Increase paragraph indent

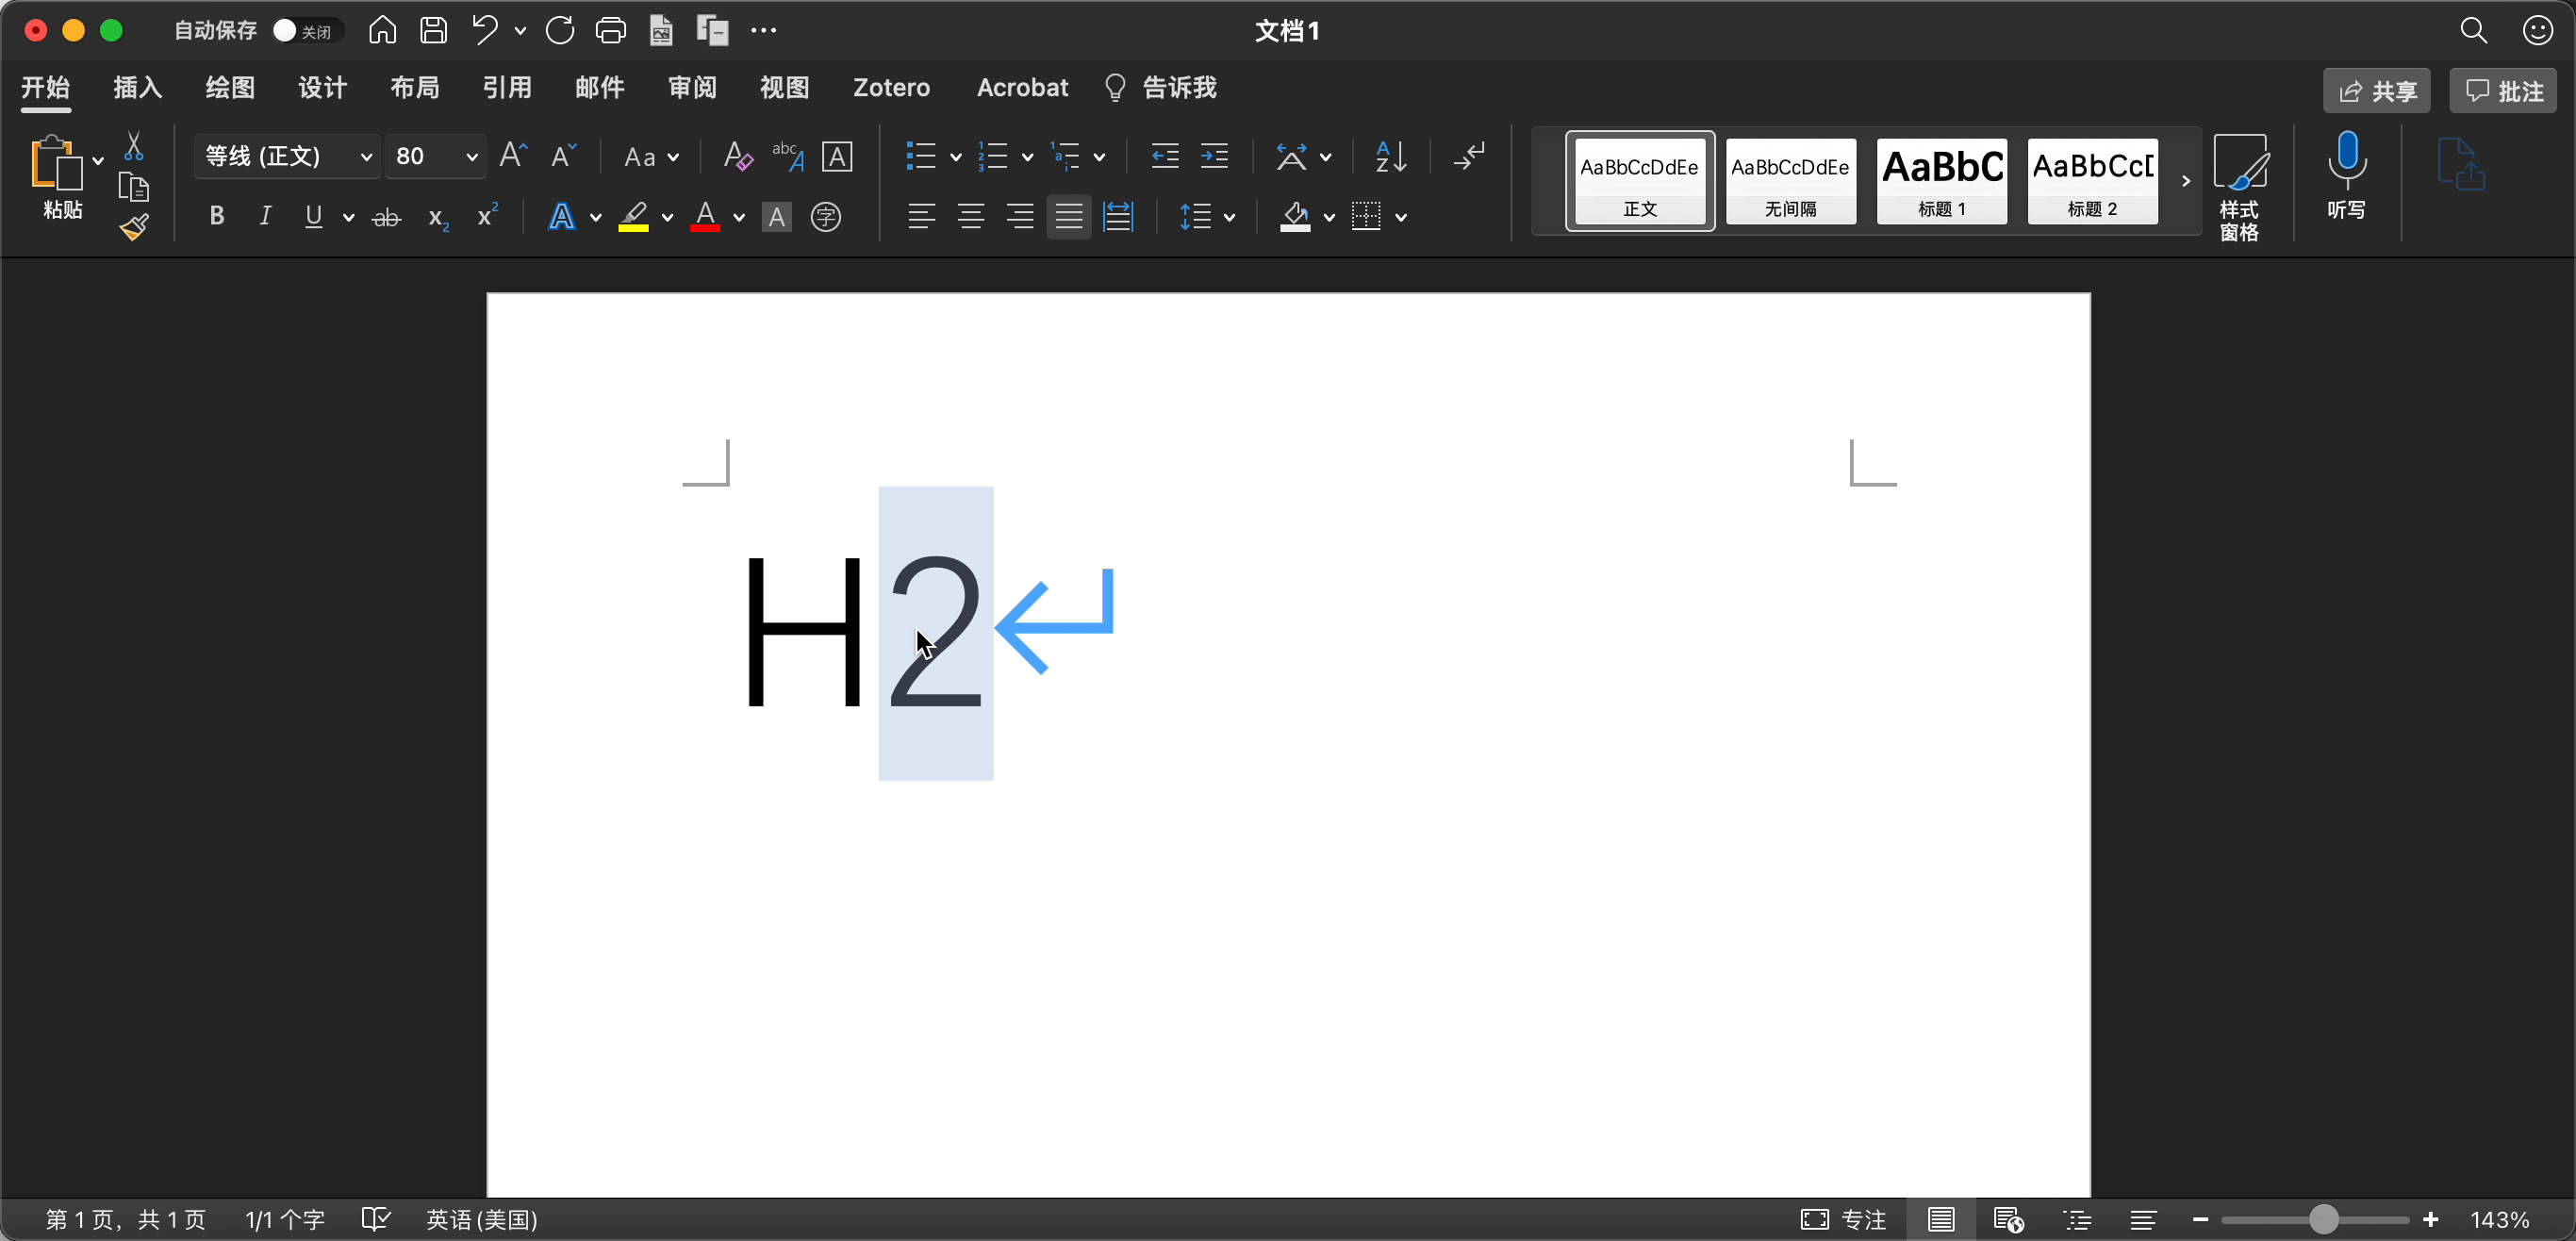[1214, 156]
